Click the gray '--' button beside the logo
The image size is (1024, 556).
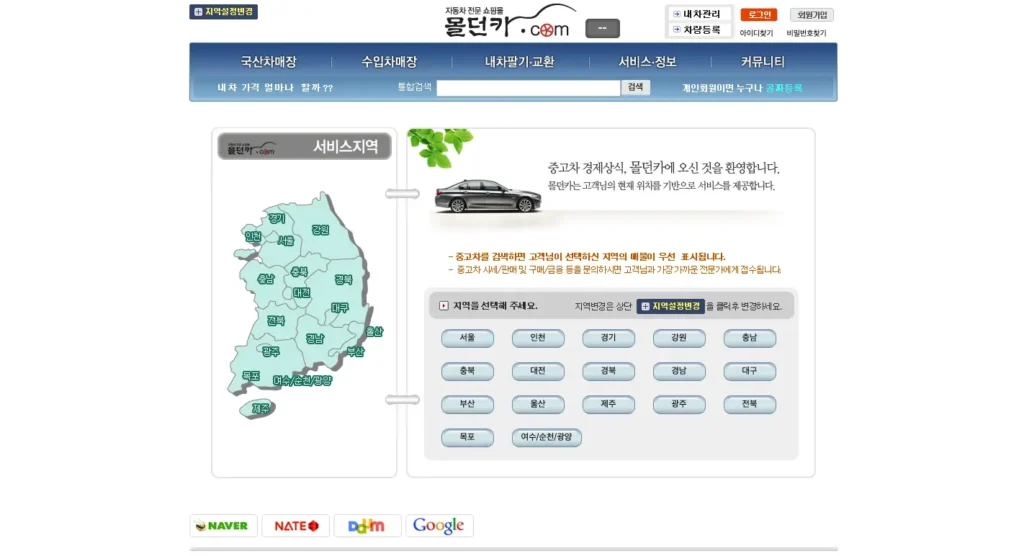[x=602, y=28]
